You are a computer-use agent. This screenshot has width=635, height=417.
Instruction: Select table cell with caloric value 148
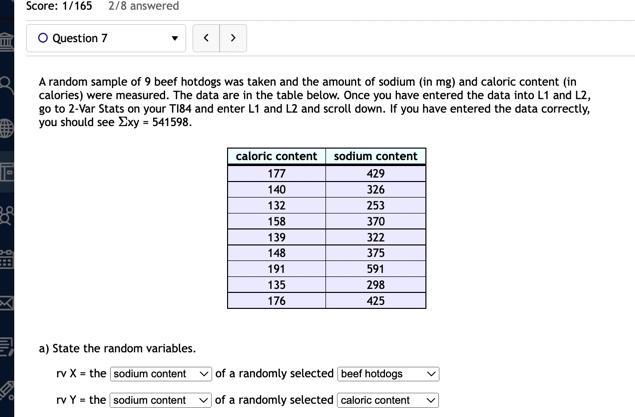tap(277, 253)
